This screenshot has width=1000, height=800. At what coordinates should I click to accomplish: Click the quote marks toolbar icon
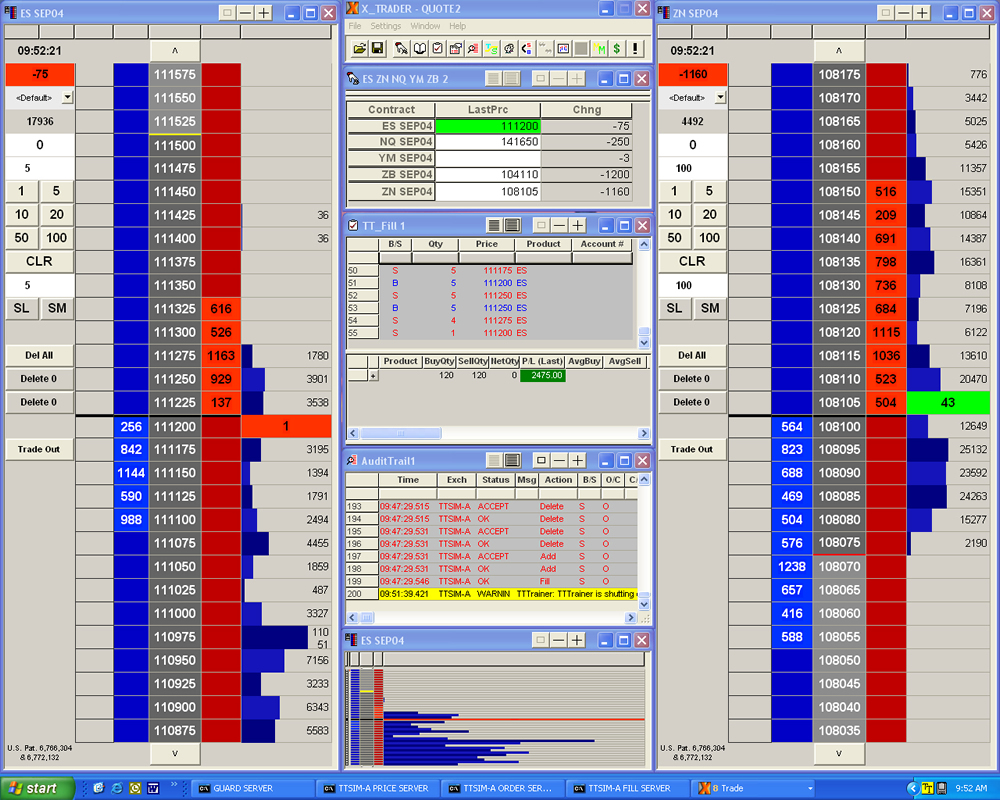(545, 48)
